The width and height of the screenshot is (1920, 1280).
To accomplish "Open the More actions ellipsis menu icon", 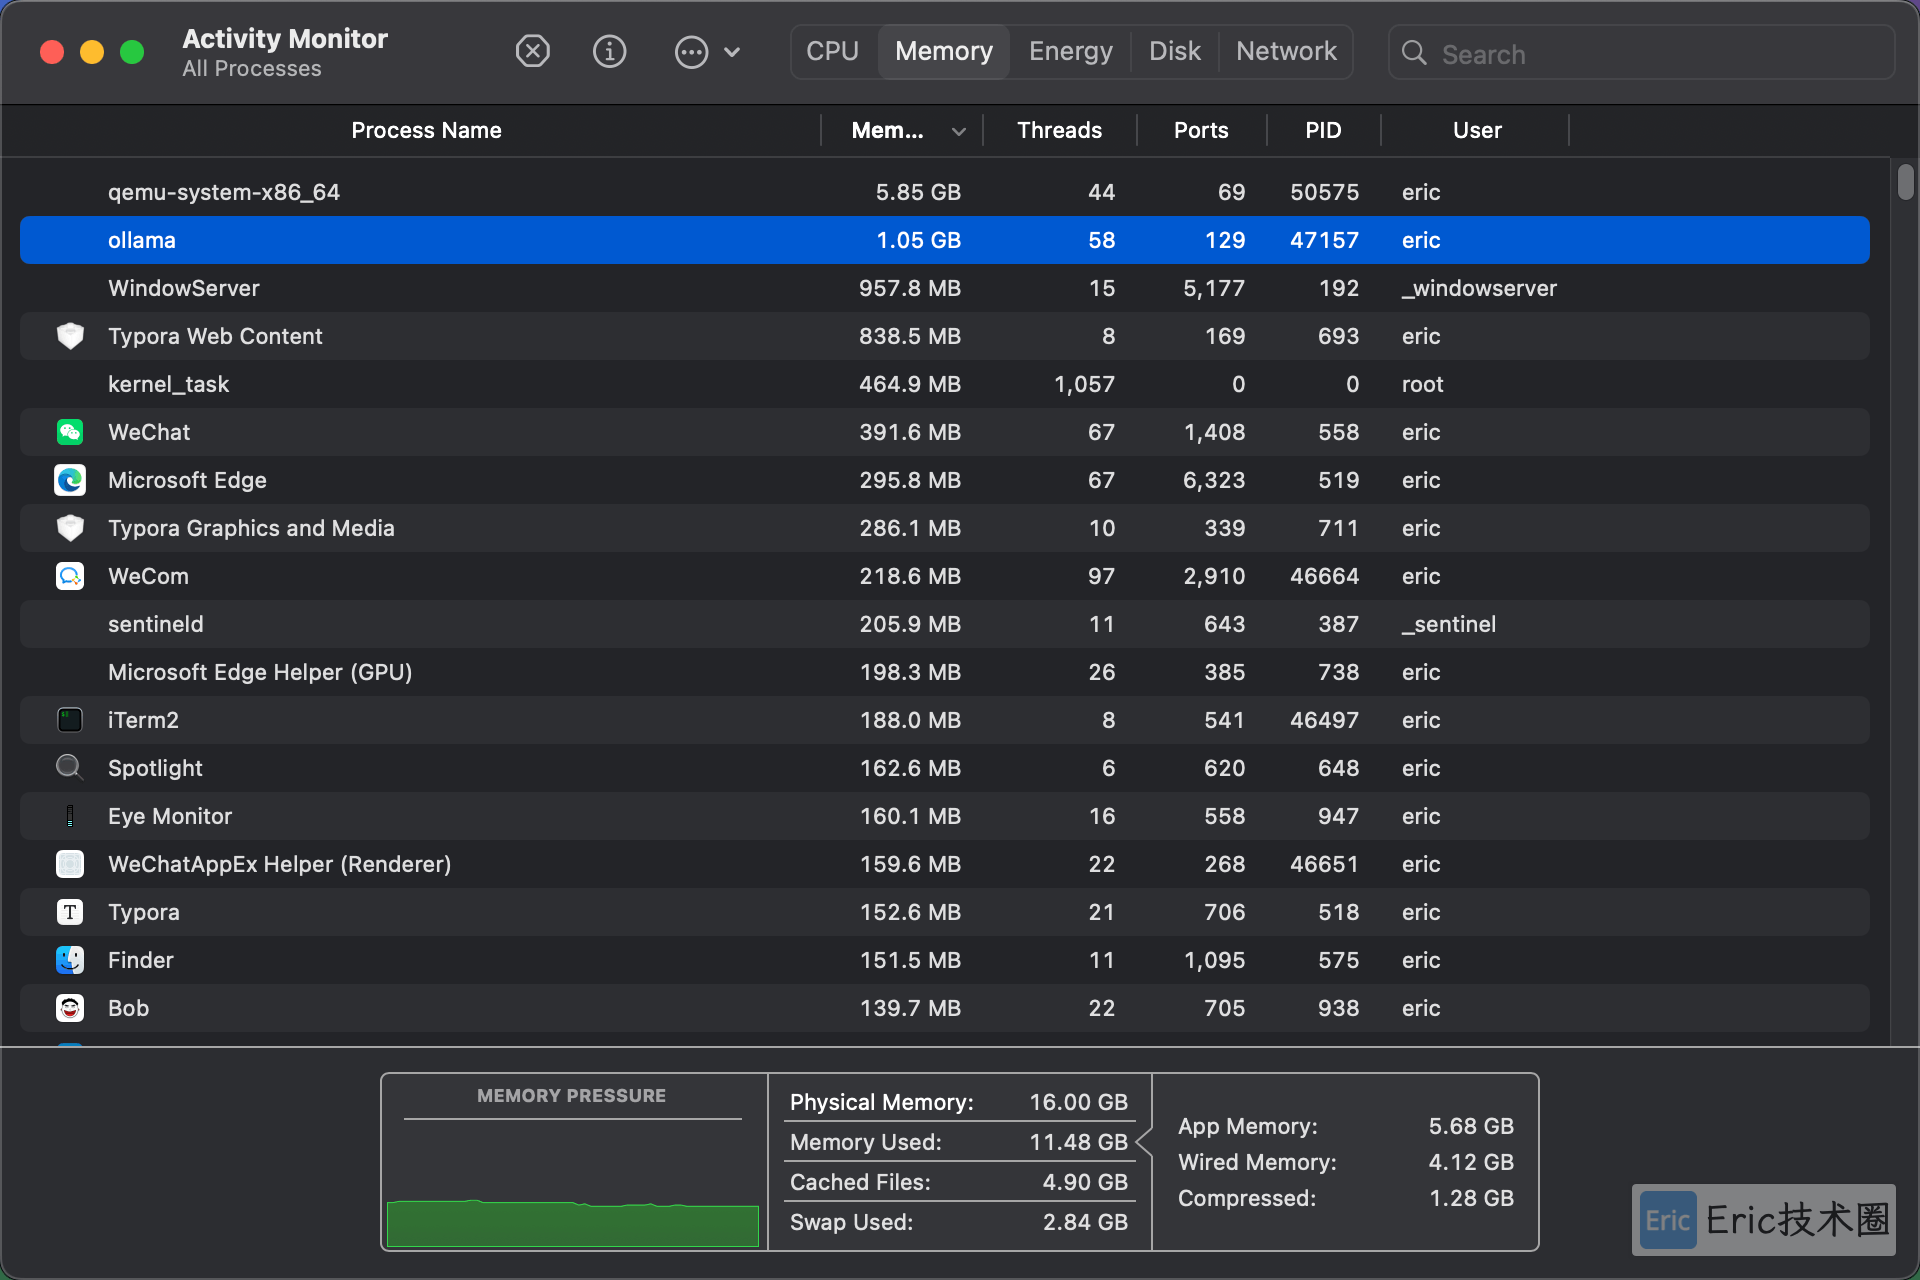I will [x=691, y=52].
